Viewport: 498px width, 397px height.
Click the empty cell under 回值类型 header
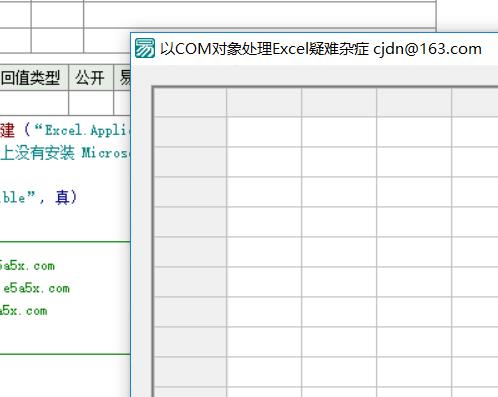click(34, 103)
